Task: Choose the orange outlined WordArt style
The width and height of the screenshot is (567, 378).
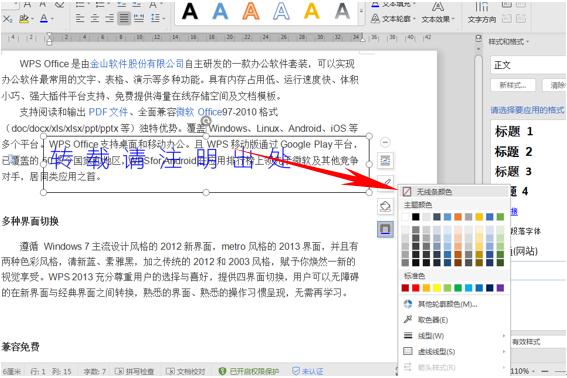Action: pos(251,12)
